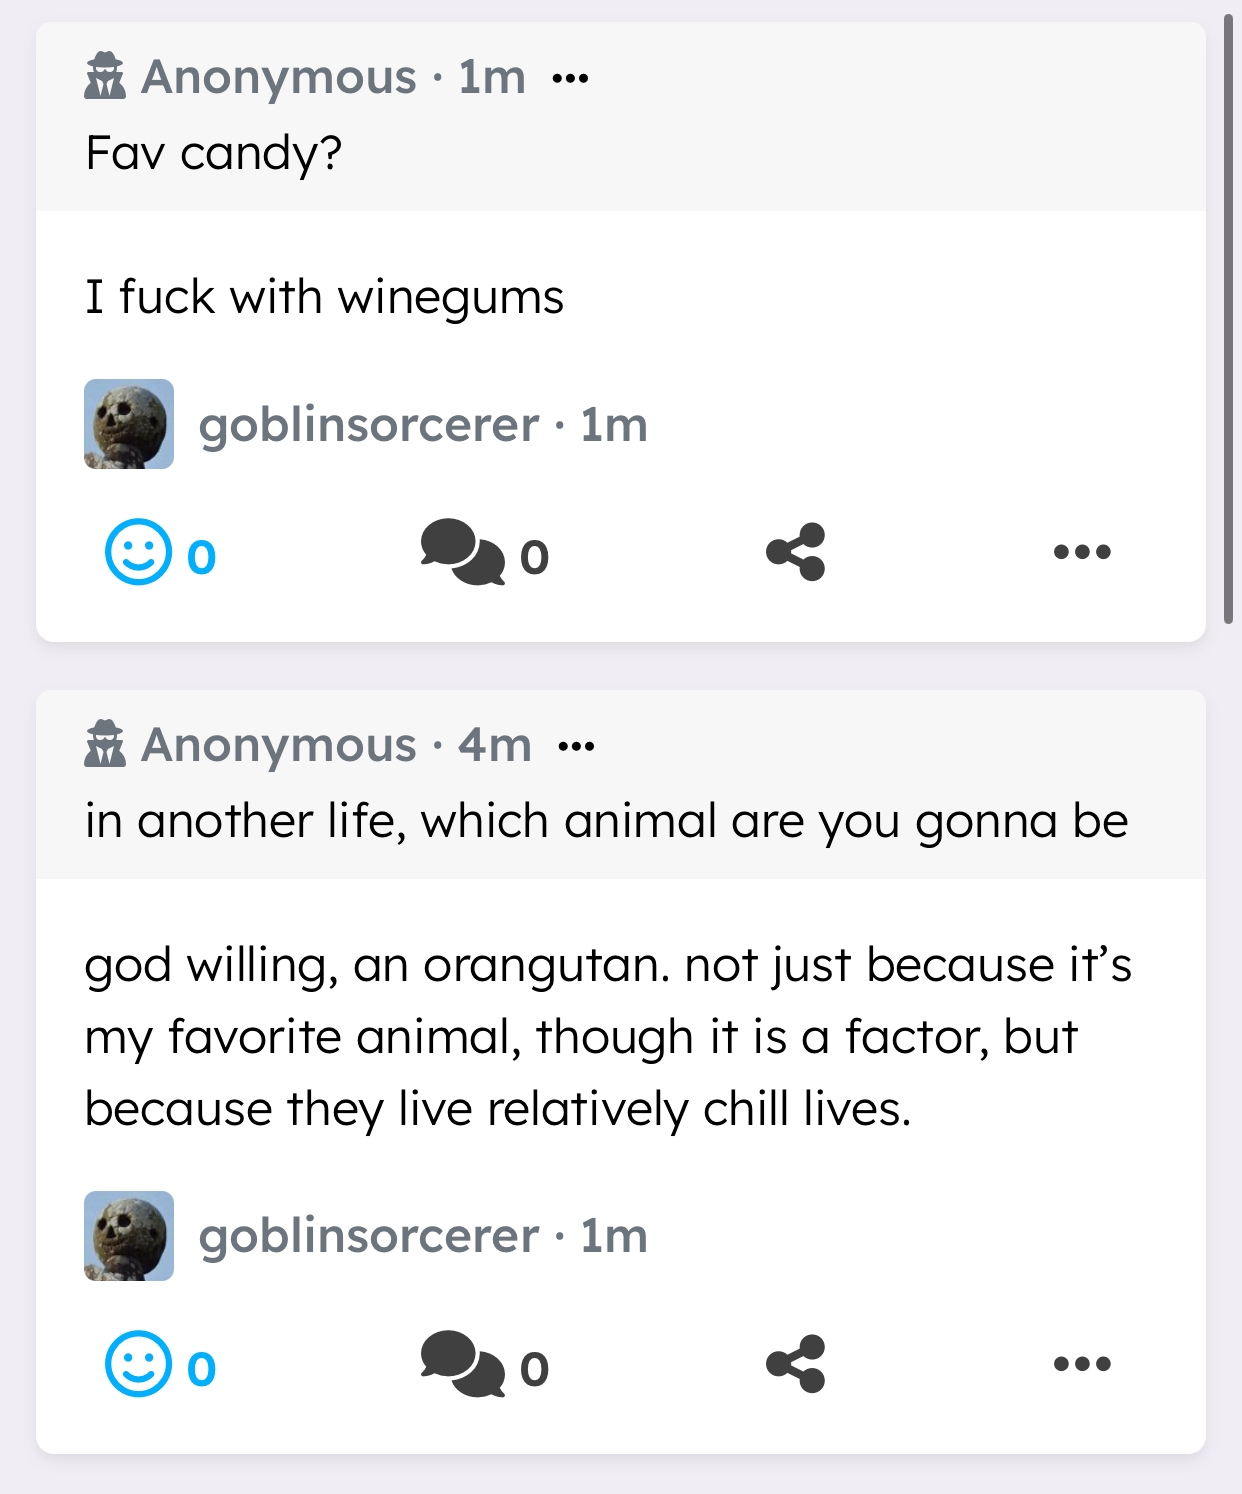Open ellipsis menu beside the animal question

point(576,746)
